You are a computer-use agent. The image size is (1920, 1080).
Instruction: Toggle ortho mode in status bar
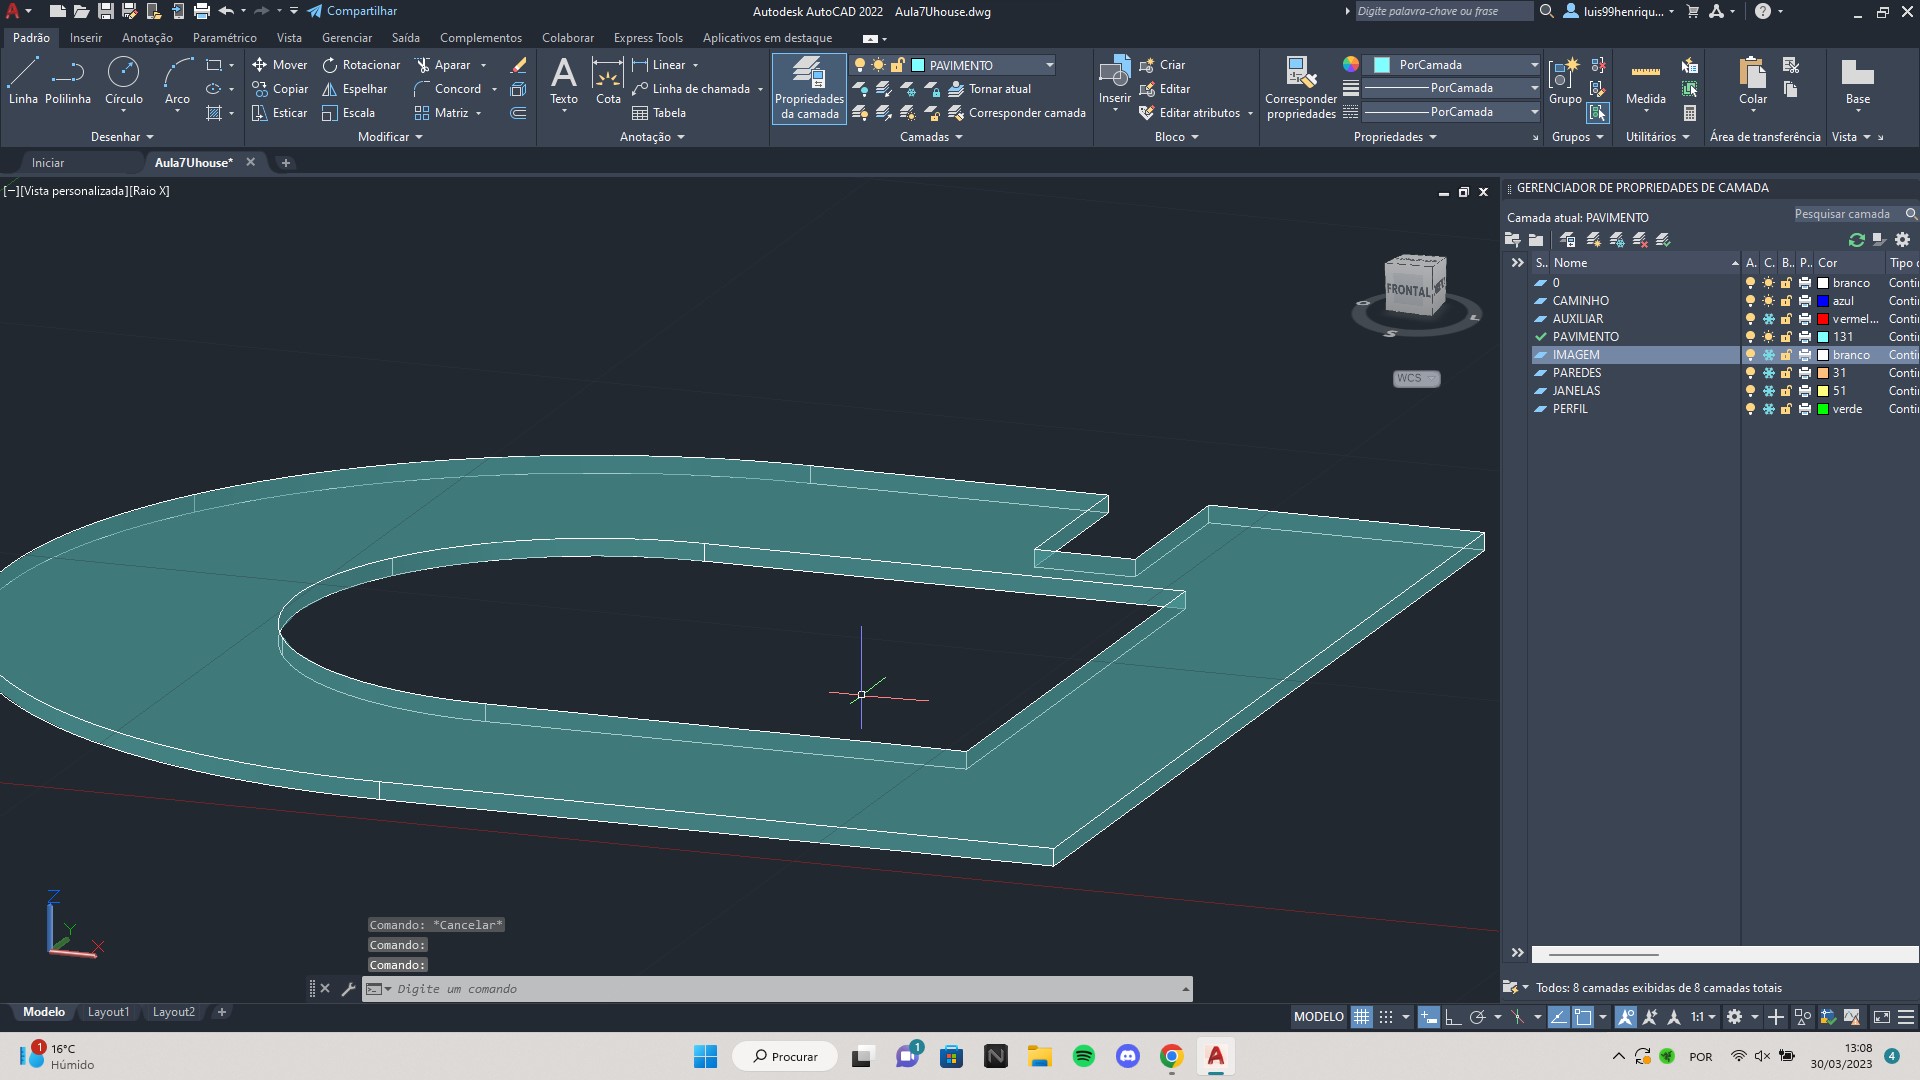1452,1017
